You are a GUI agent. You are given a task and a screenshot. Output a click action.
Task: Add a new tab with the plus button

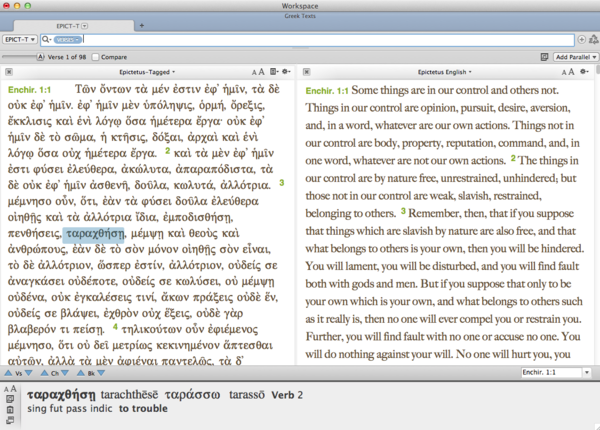142,26
